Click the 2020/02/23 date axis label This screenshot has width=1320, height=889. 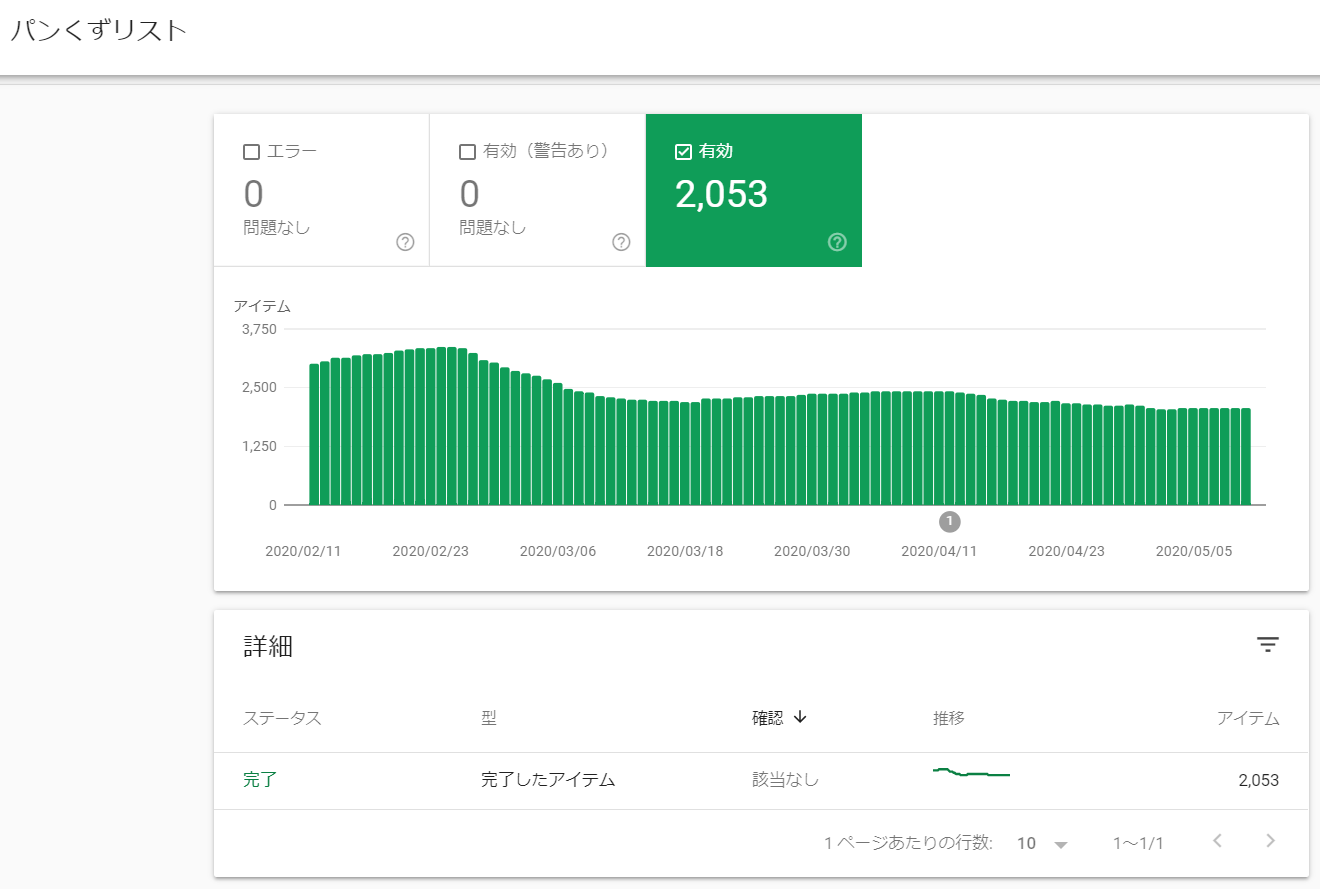[x=430, y=551]
